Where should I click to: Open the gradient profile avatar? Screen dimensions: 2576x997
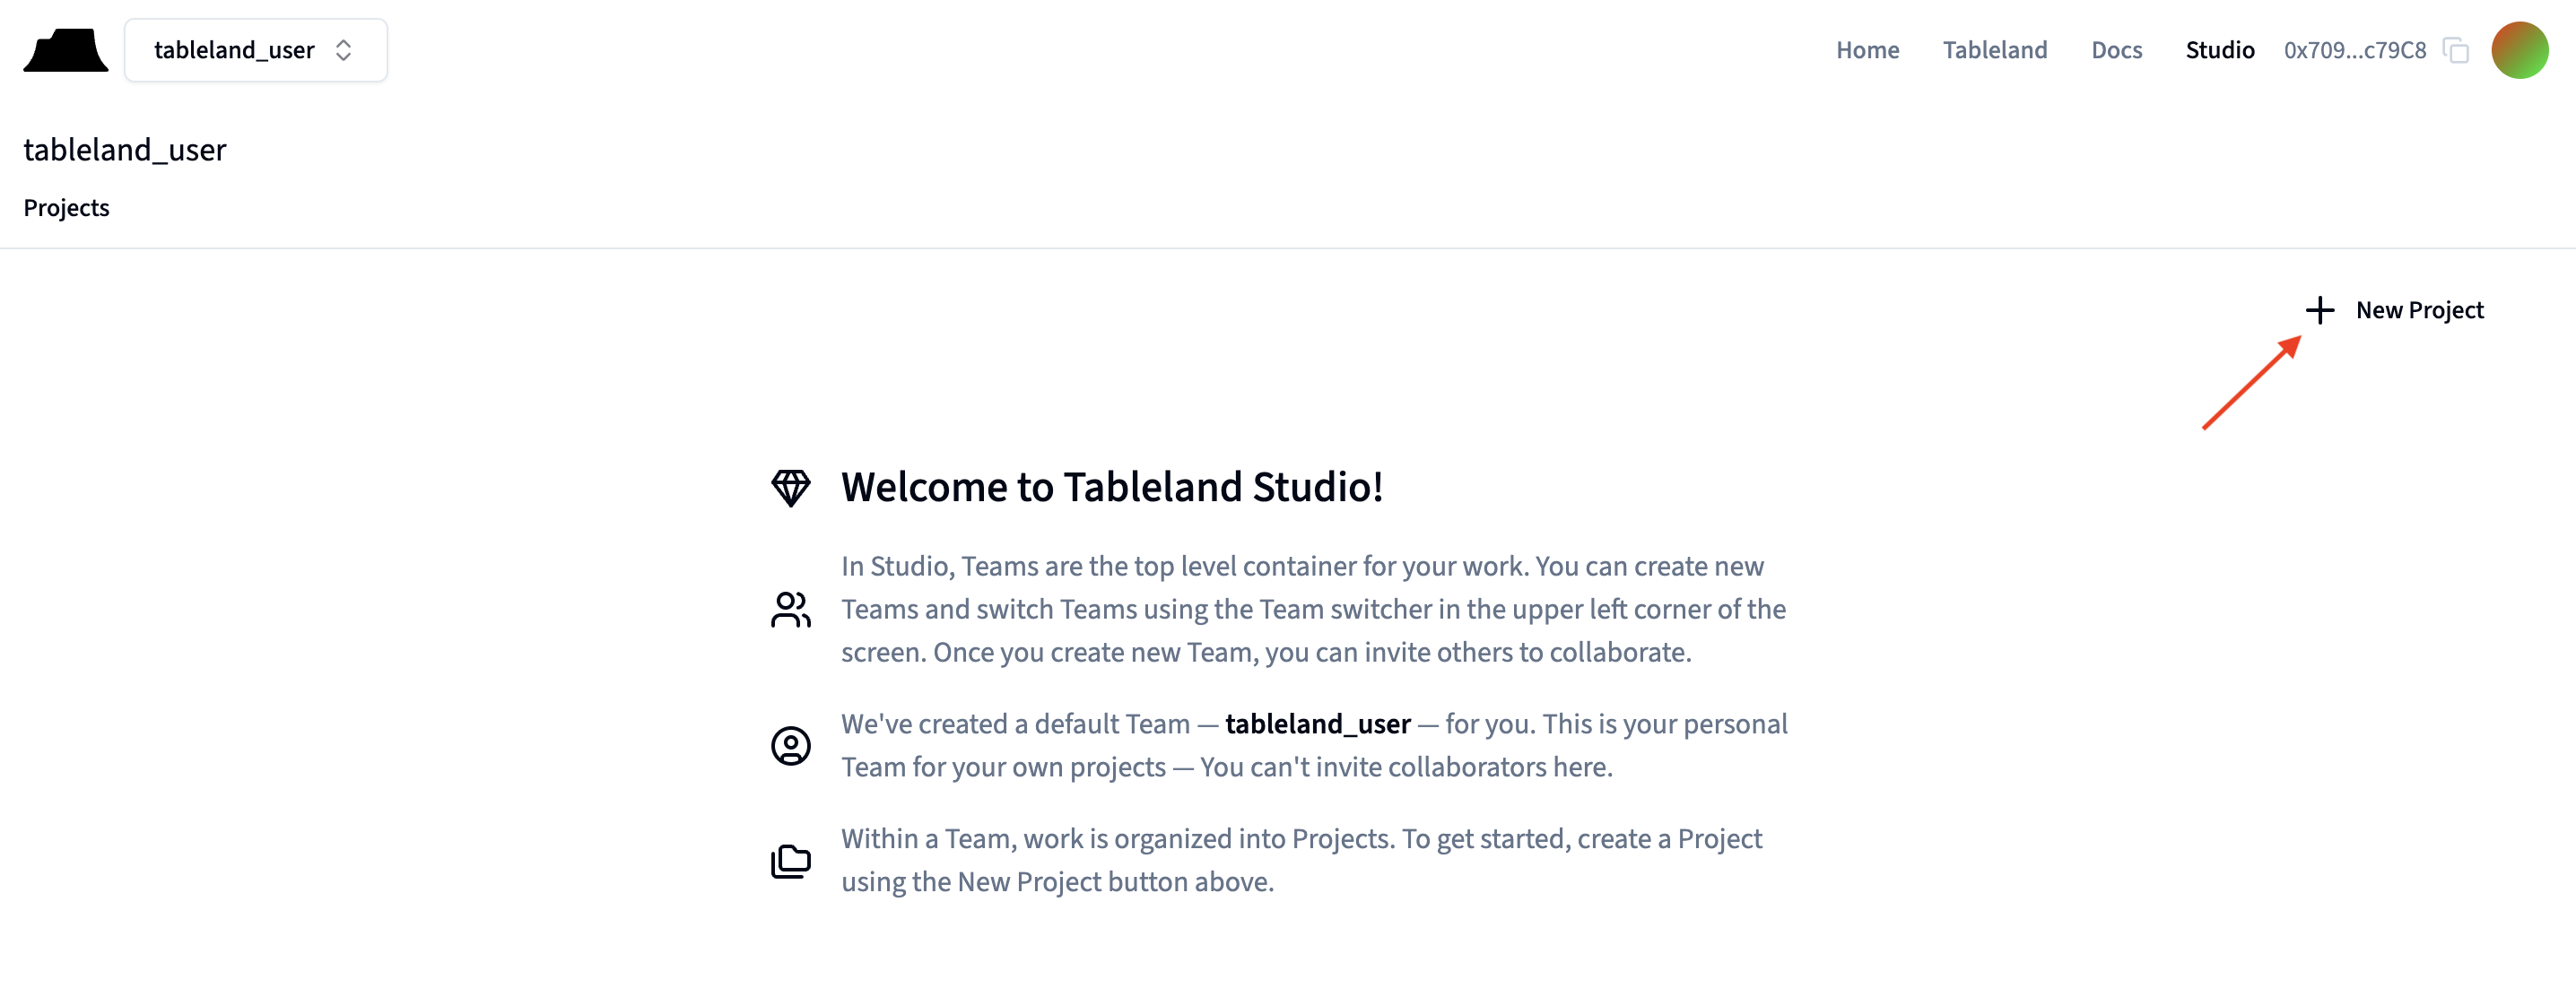point(2518,50)
